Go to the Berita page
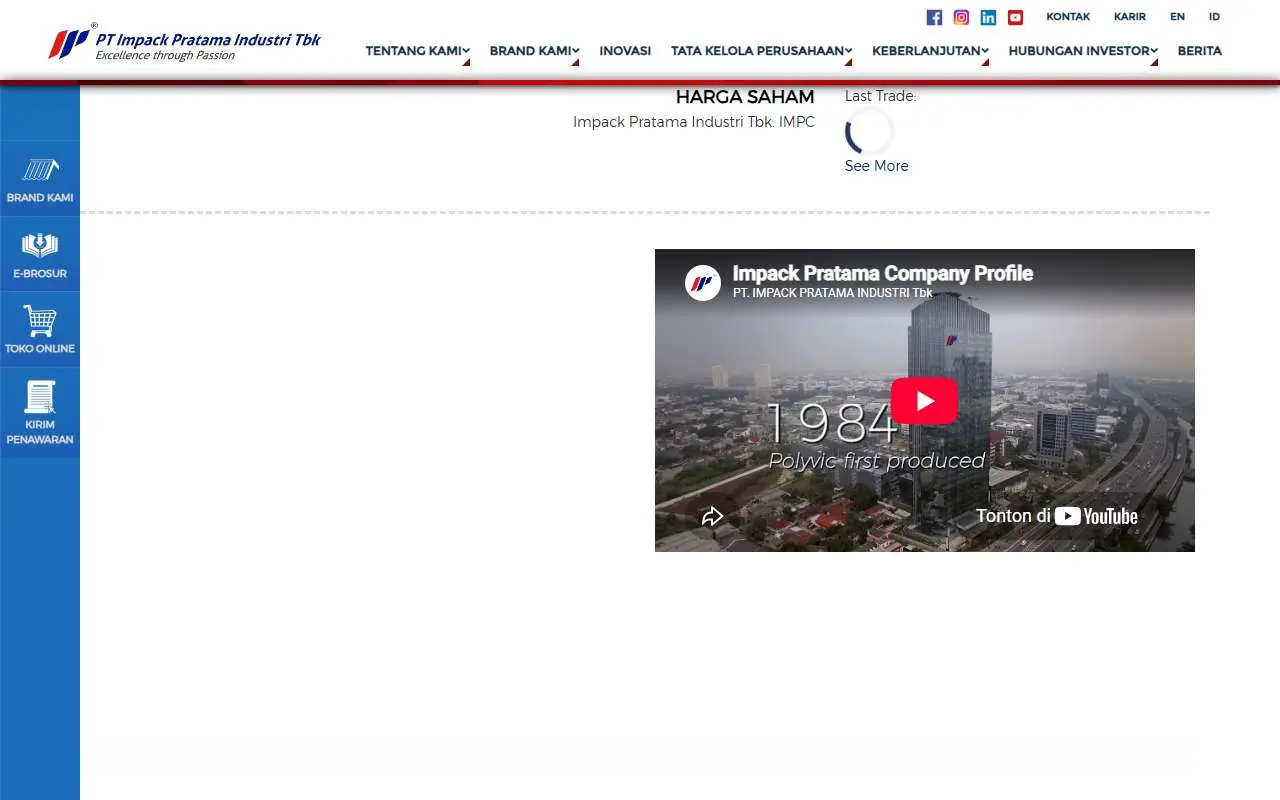 (1200, 51)
